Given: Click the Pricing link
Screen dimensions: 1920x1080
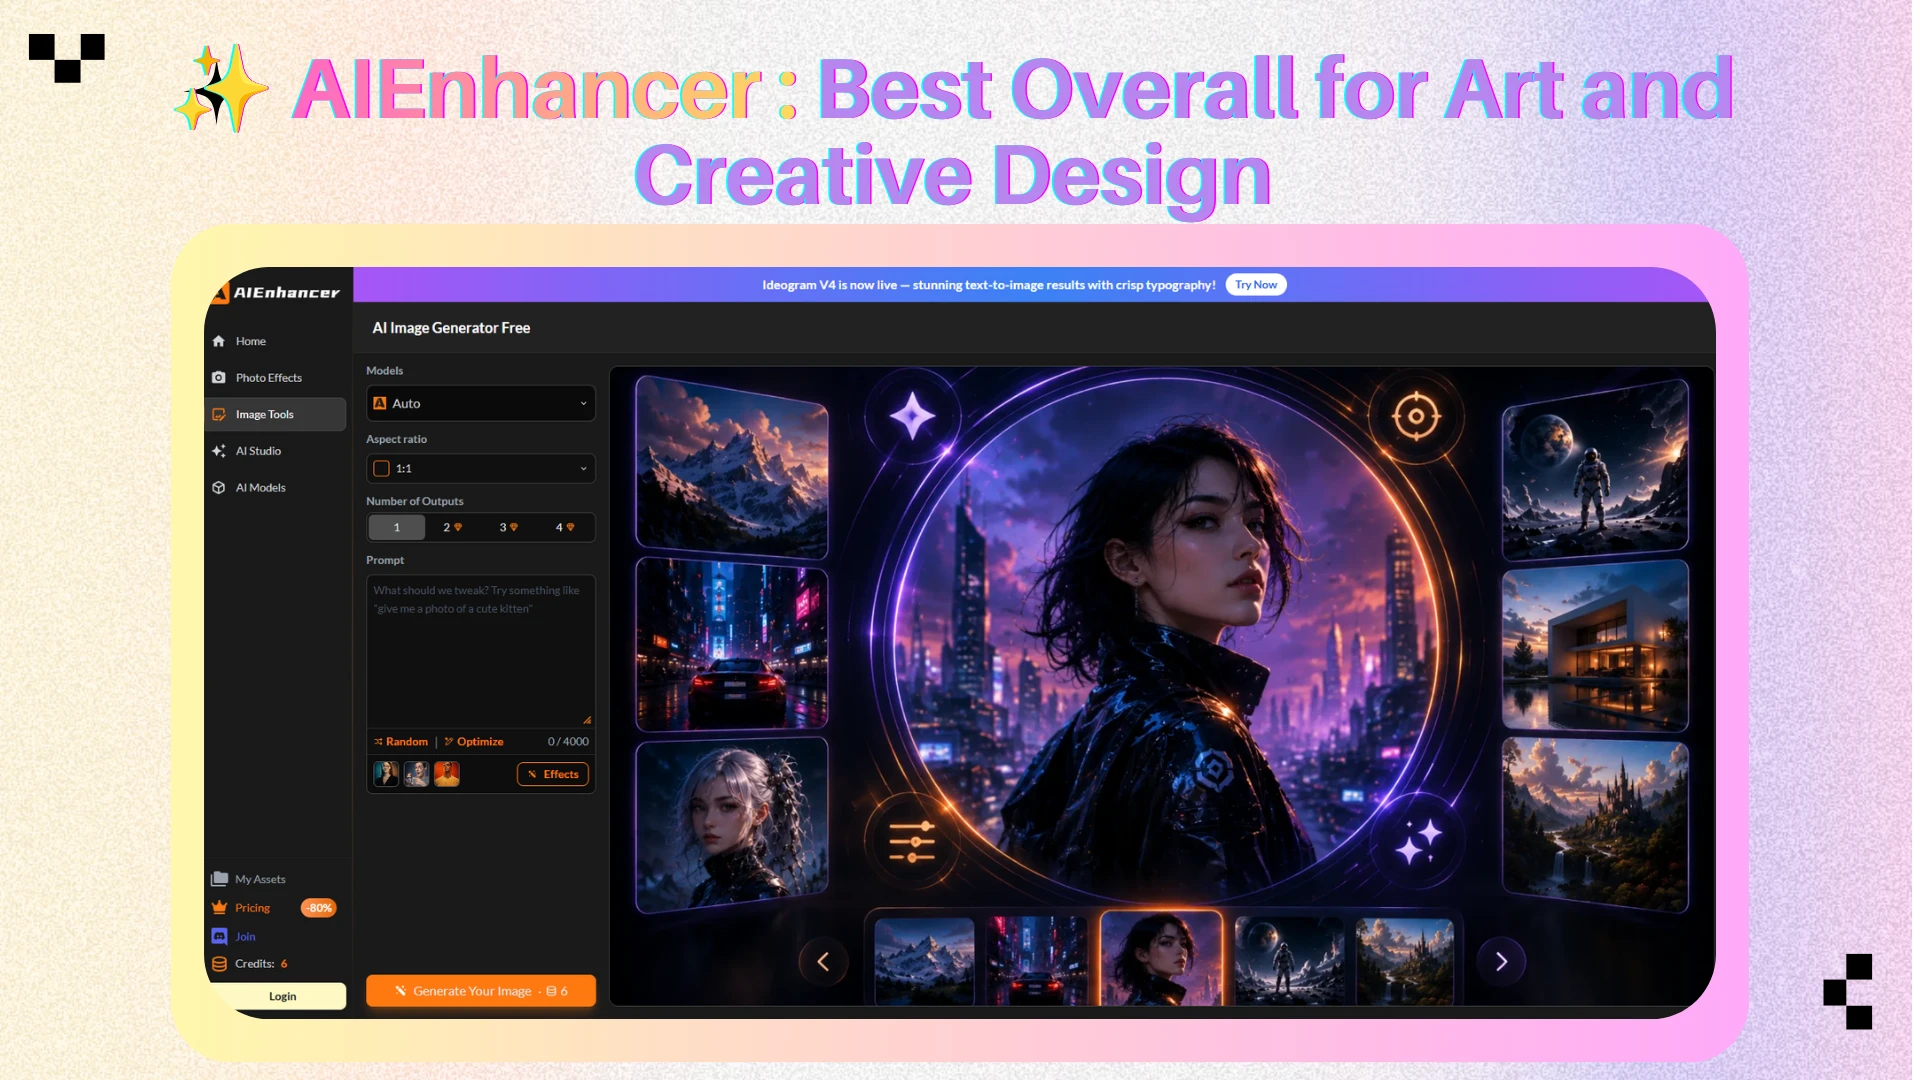Looking at the screenshot, I should pyautogui.click(x=252, y=908).
